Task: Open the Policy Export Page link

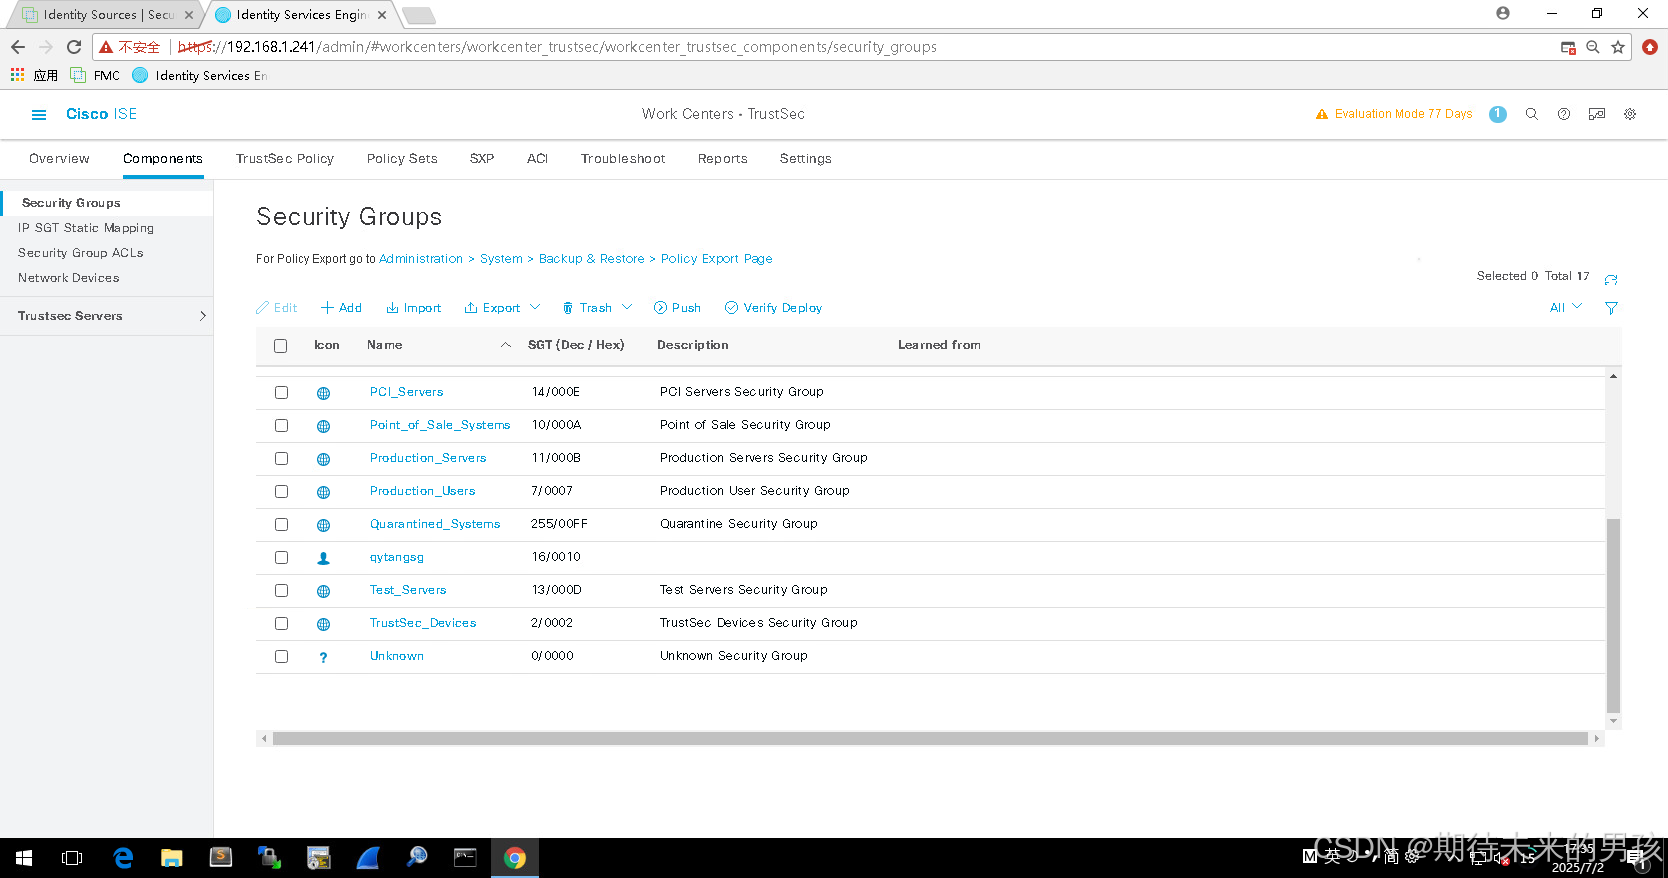Action: click(x=717, y=259)
